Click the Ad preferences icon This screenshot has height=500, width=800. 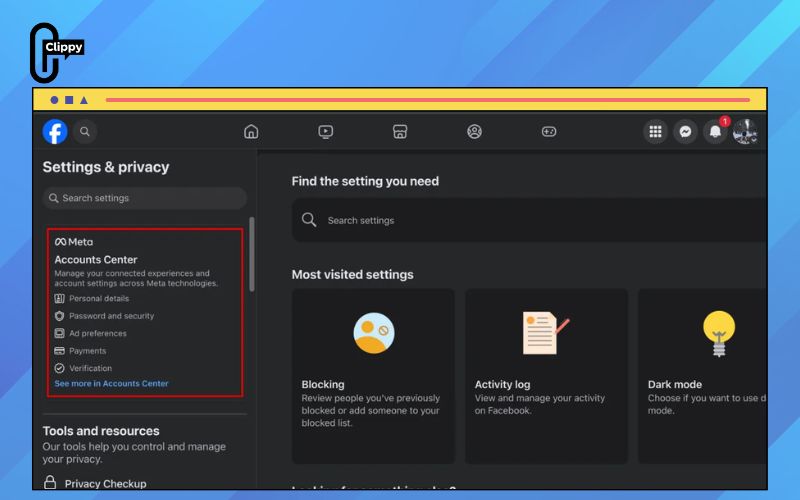coord(60,333)
